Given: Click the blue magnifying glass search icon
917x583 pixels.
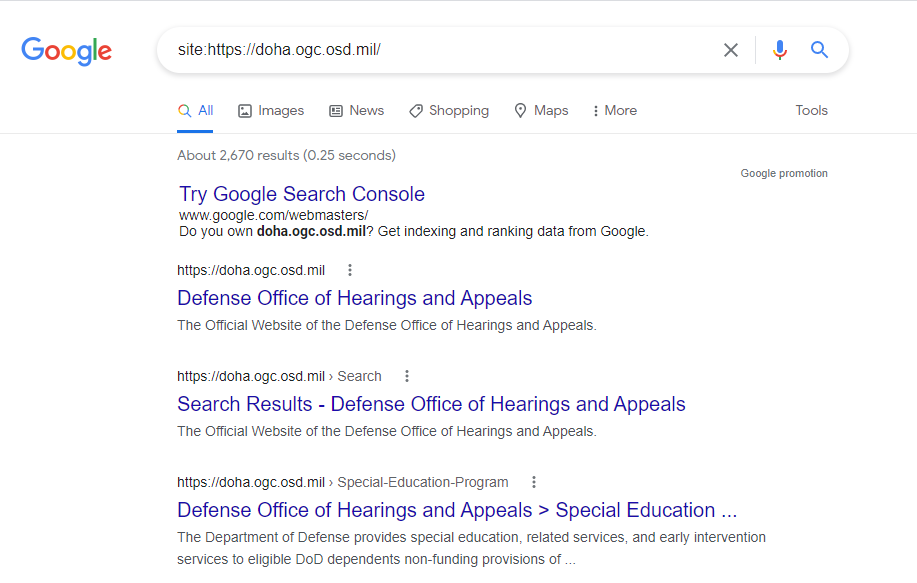Looking at the screenshot, I should (819, 49).
